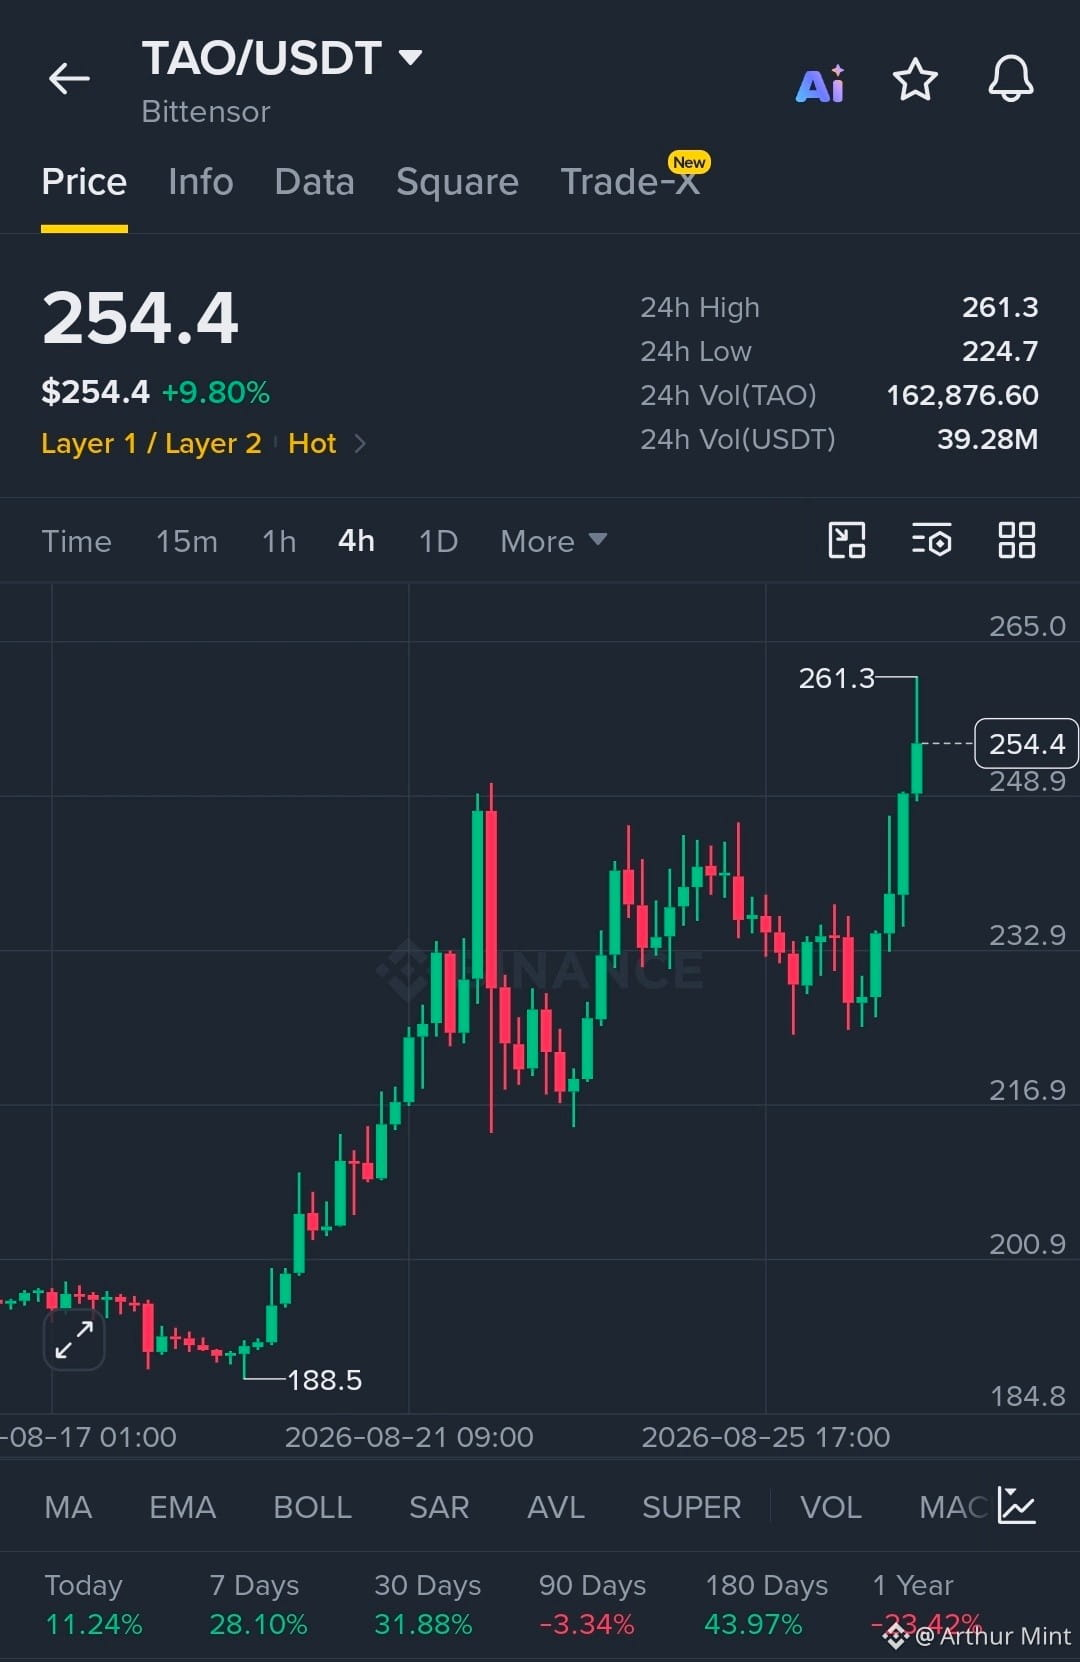Toggle the VOL indicator

tap(831, 1507)
